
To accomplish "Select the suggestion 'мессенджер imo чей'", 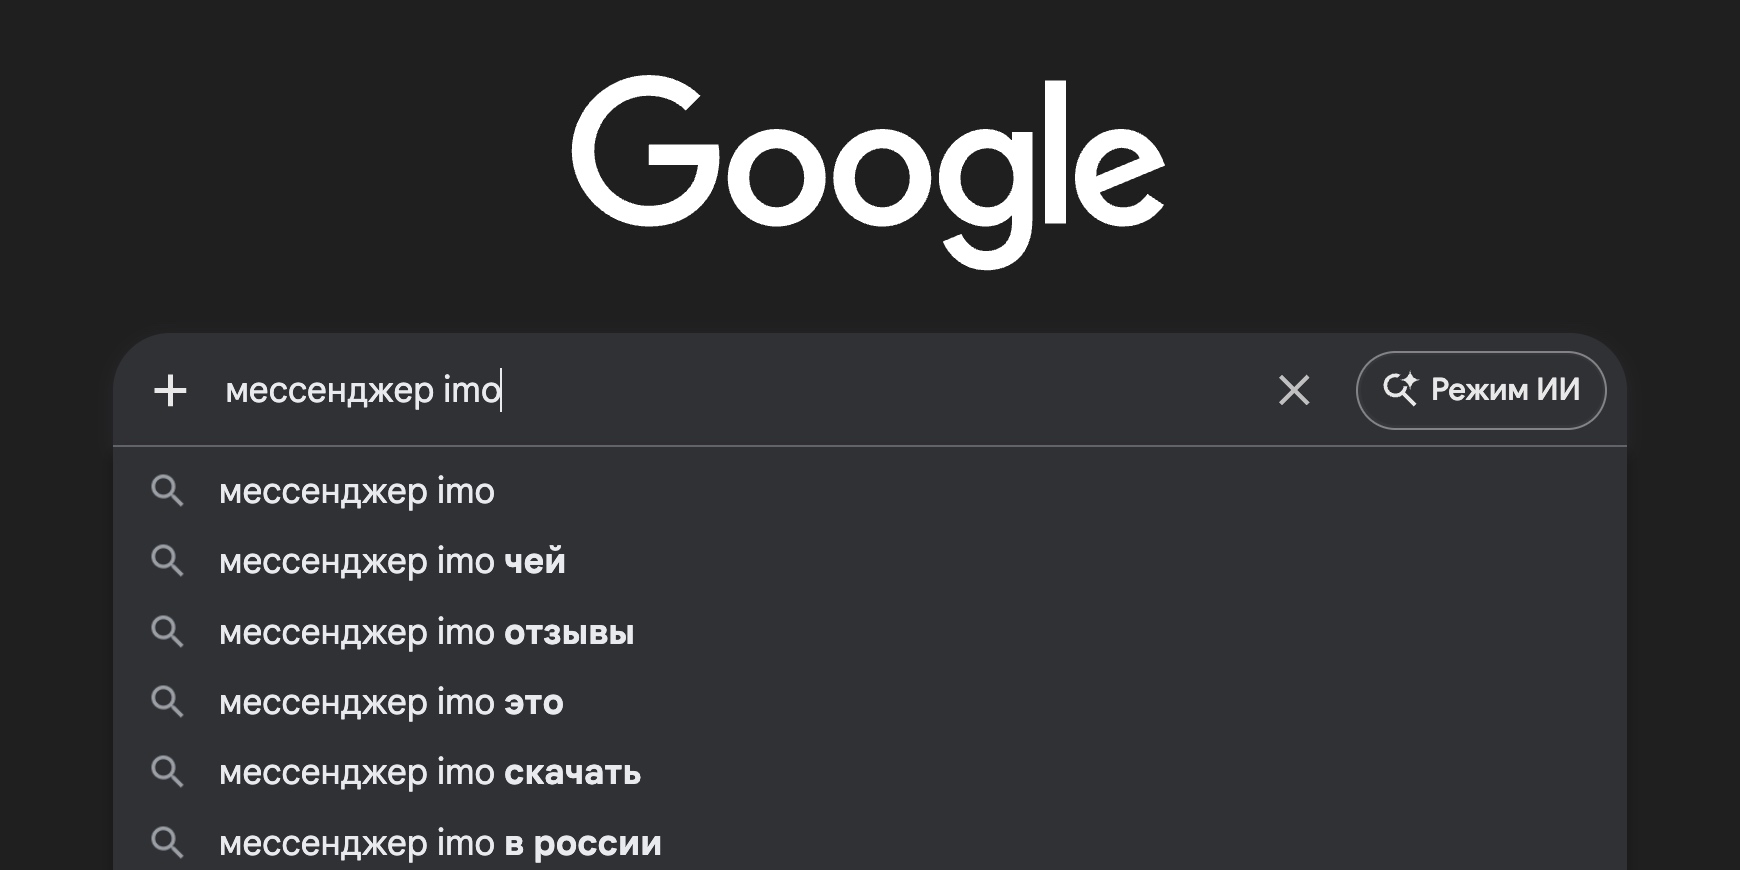I will tap(393, 561).
